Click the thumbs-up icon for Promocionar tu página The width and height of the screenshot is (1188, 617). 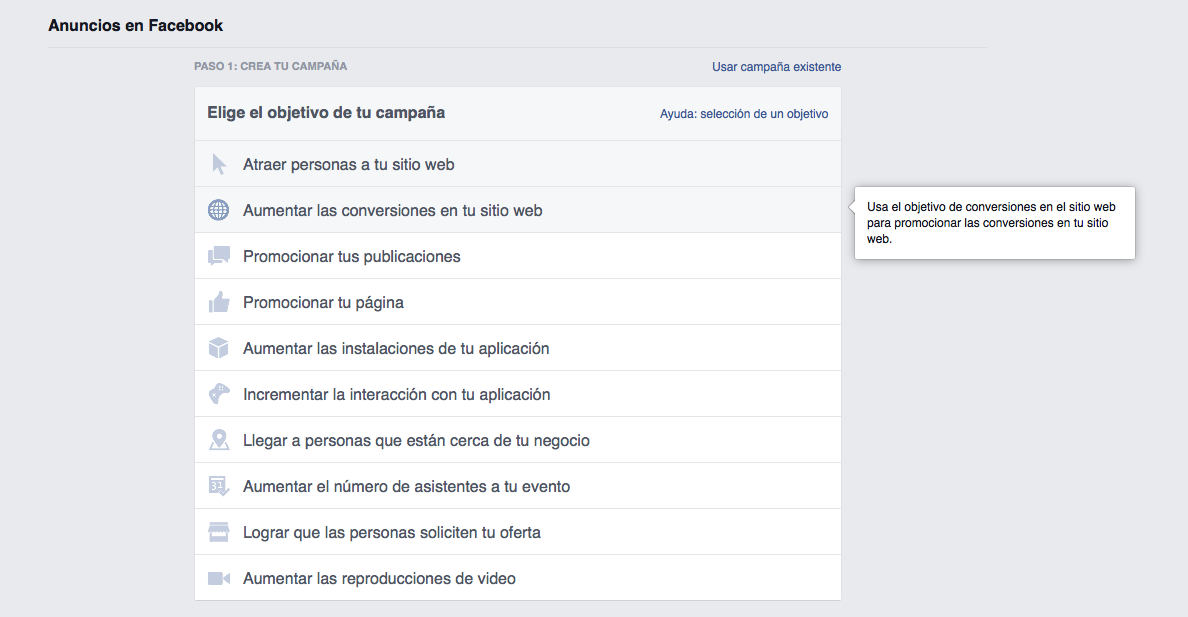click(219, 302)
